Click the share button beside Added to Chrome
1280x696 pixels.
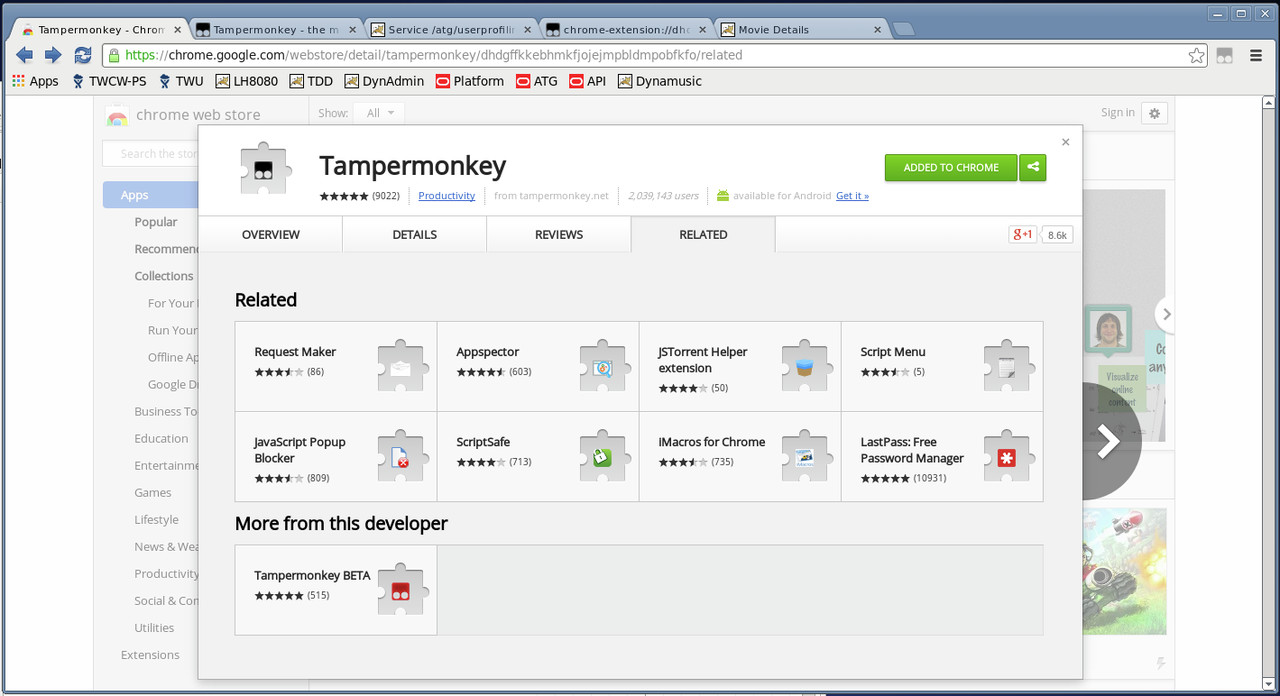click(x=1033, y=167)
